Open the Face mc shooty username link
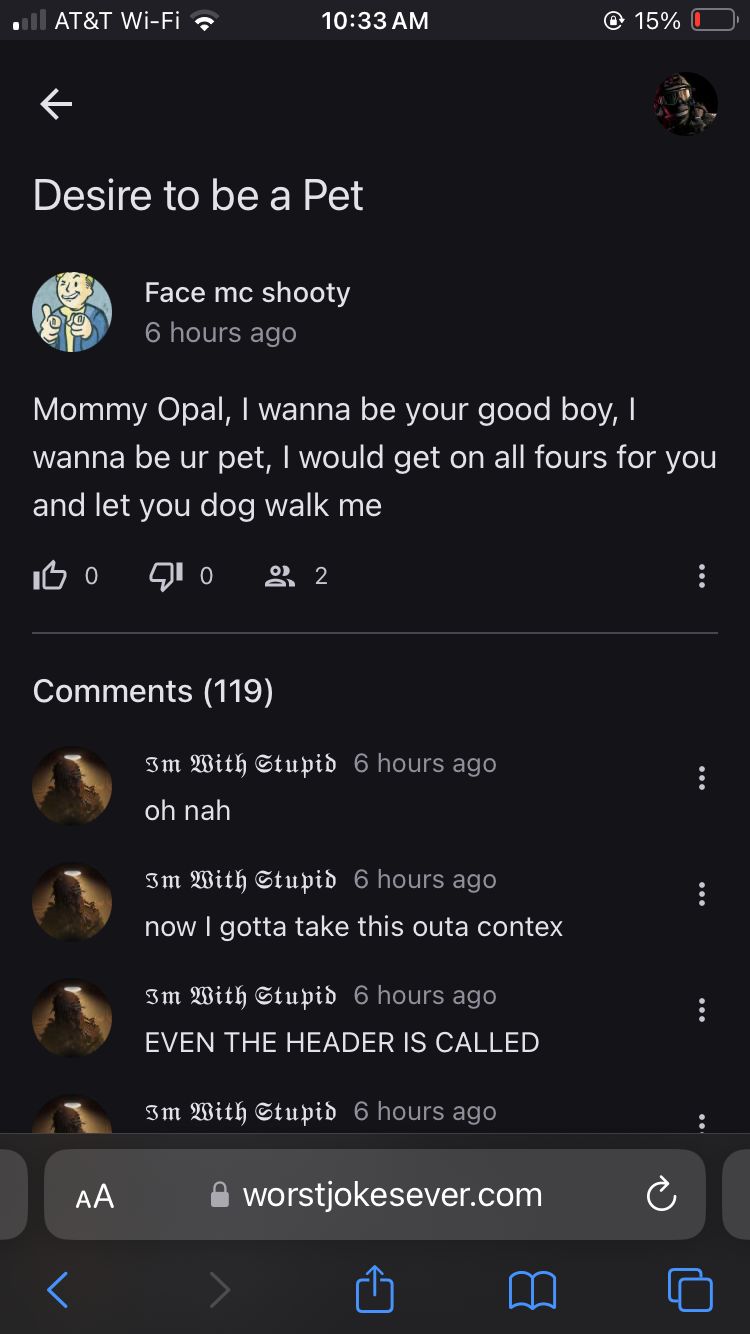Screen dimensions: 750x1334 click(x=247, y=292)
